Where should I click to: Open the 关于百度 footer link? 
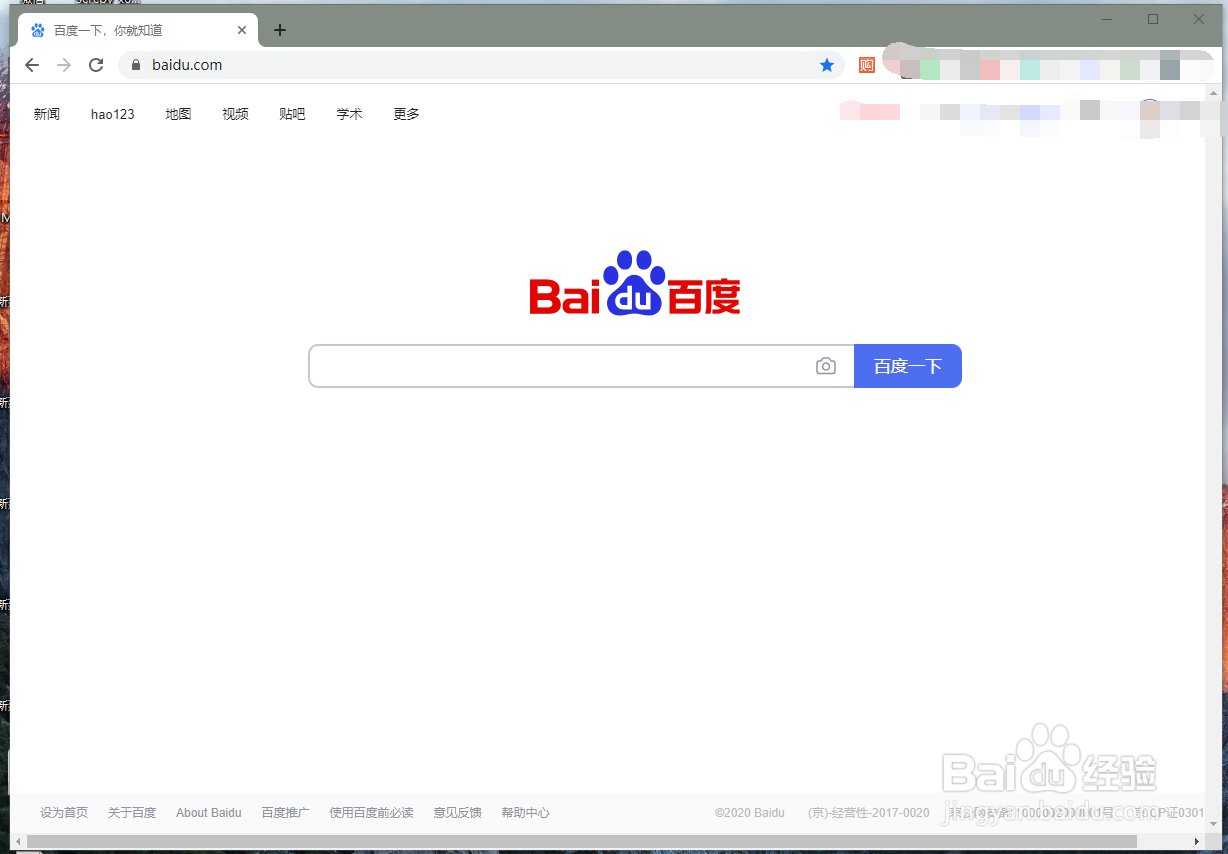(x=132, y=813)
